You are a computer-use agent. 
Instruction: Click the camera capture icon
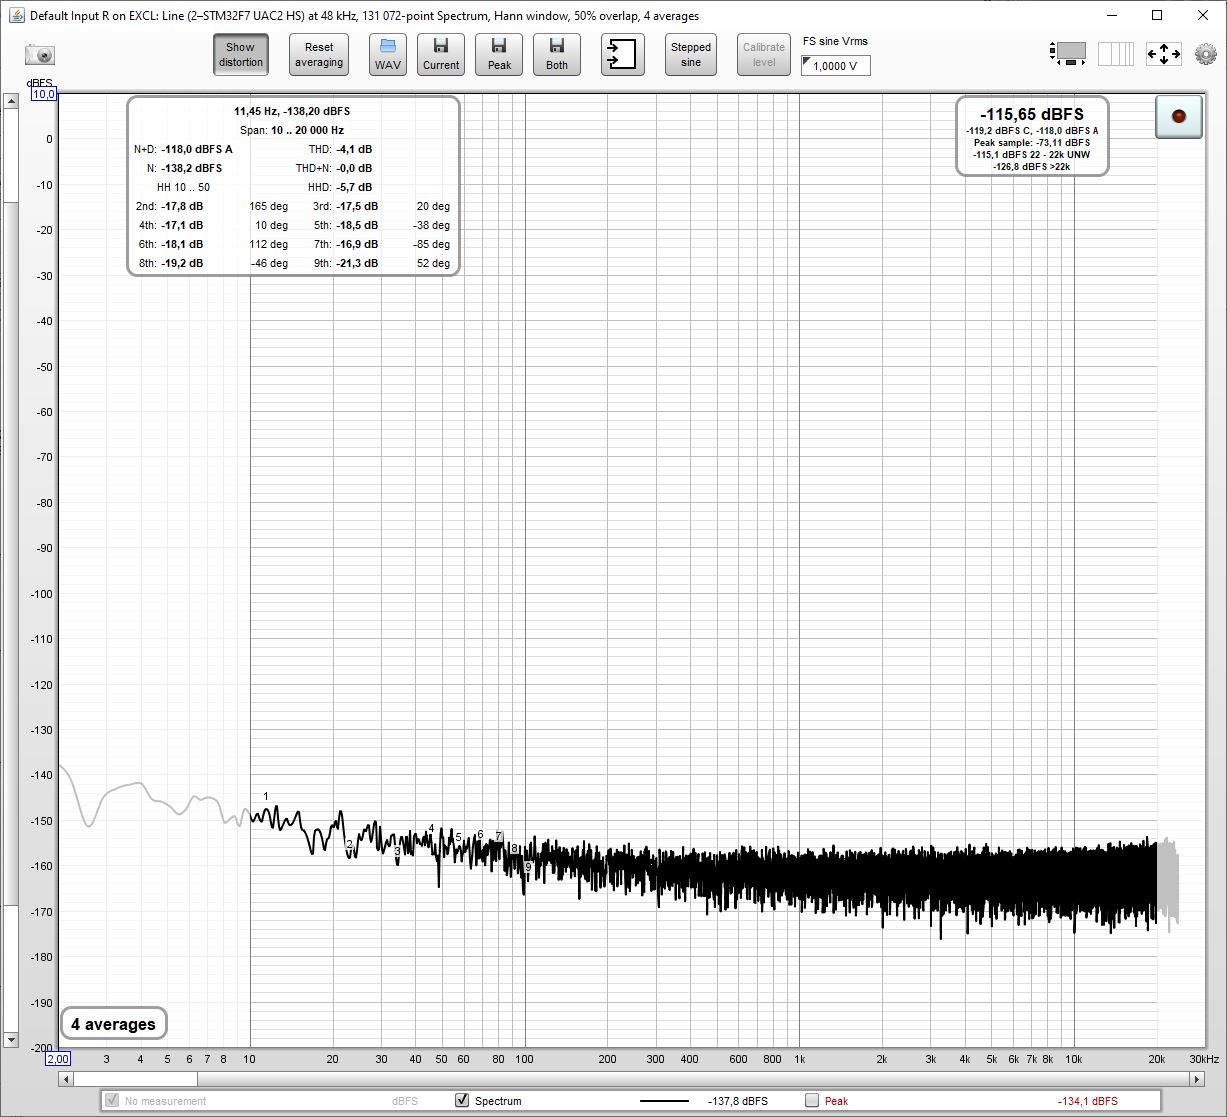pos(40,55)
